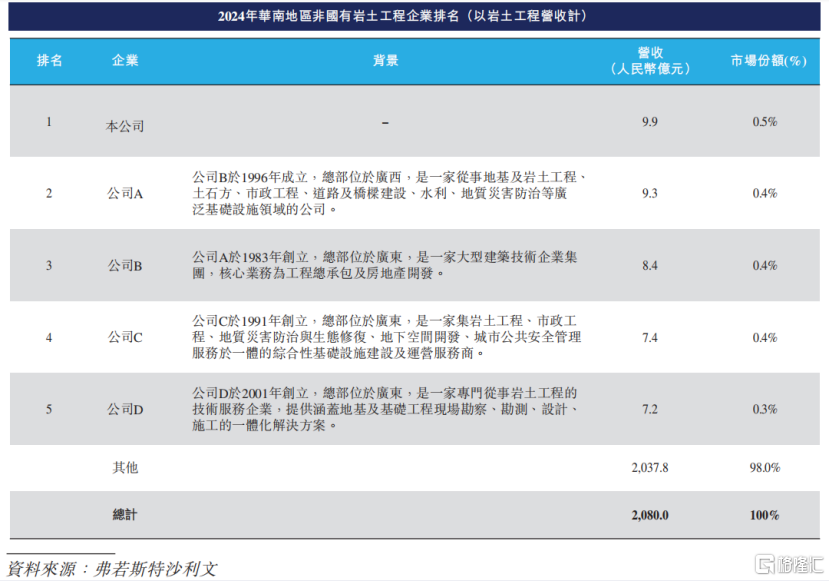The image size is (830, 581).
Task: Select the 公司C enterprise name cell
Action: (125, 338)
